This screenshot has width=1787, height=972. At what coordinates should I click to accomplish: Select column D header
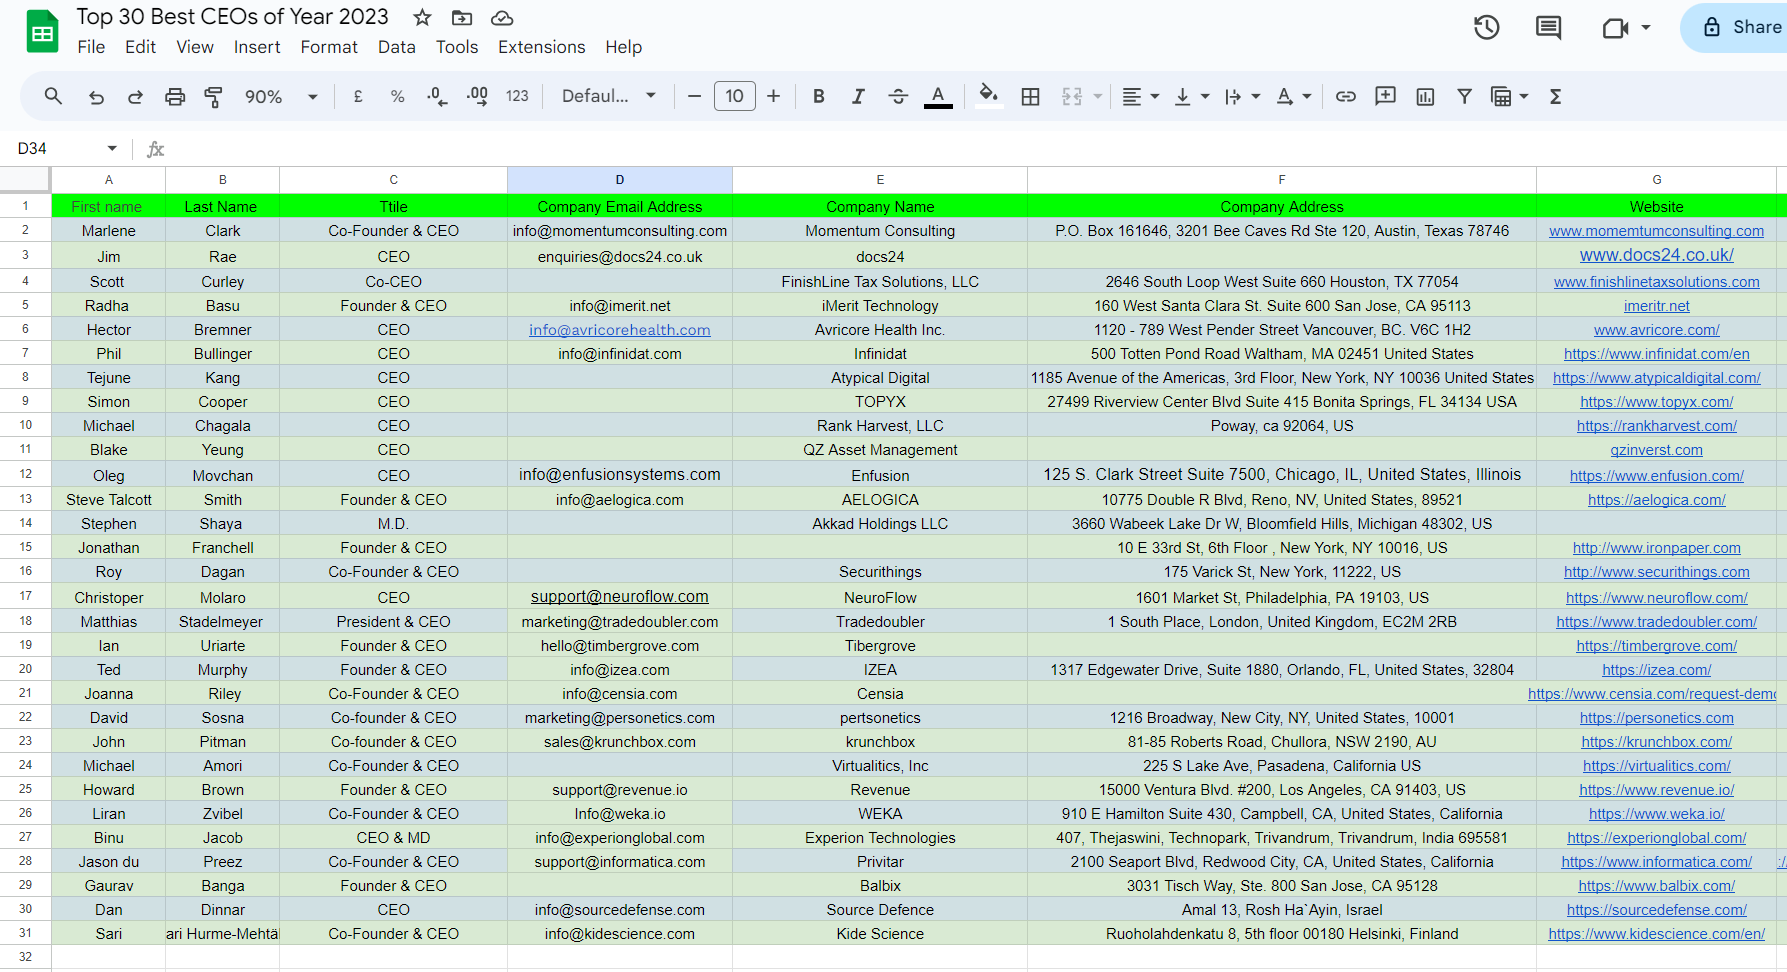tap(619, 180)
